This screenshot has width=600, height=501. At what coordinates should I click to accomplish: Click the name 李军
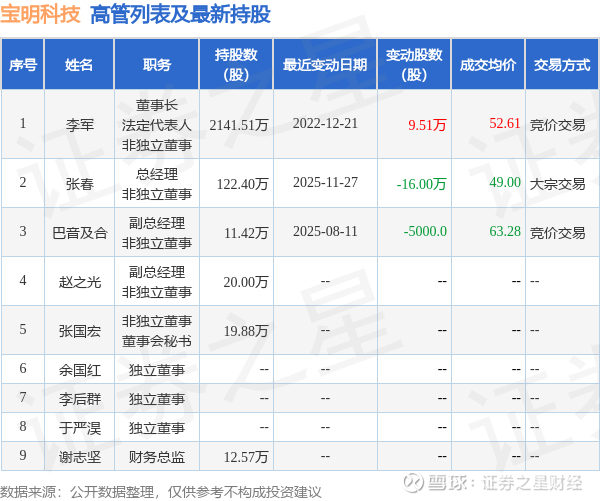point(80,125)
